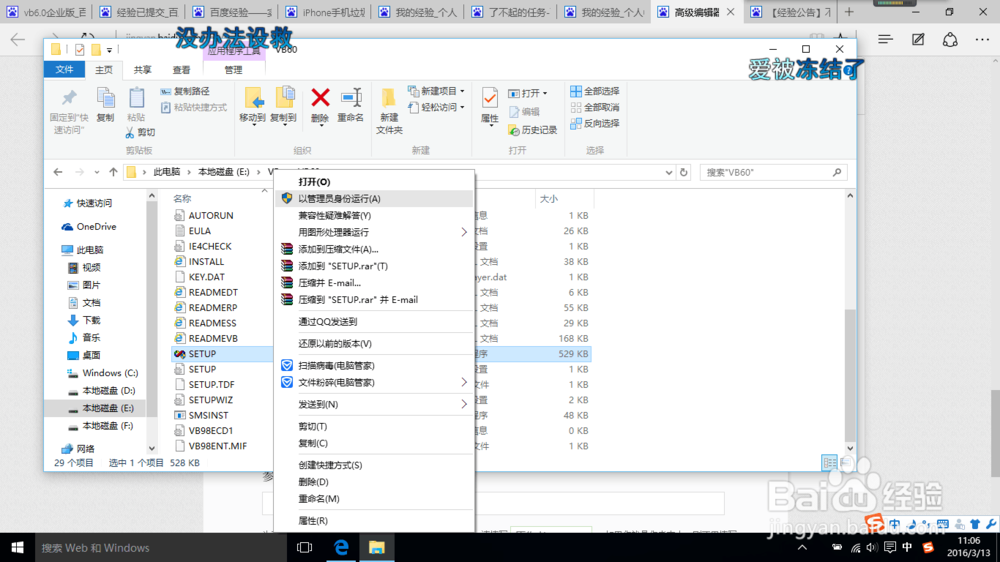Click the explorer Back arrow
The width and height of the screenshot is (1000, 562).
click(x=58, y=172)
